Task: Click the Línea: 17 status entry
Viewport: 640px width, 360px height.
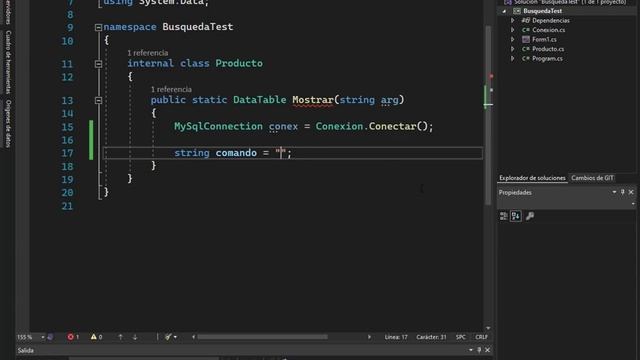Action: pyautogui.click(x=396, y=337)
